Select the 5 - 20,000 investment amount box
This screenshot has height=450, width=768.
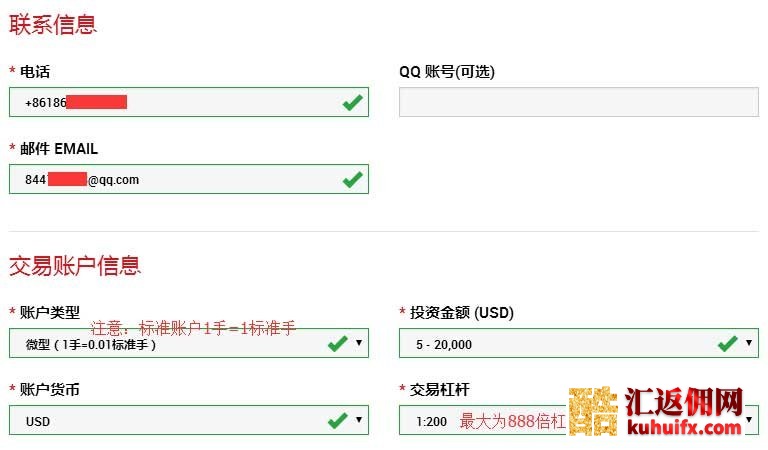tap(560, 344)
